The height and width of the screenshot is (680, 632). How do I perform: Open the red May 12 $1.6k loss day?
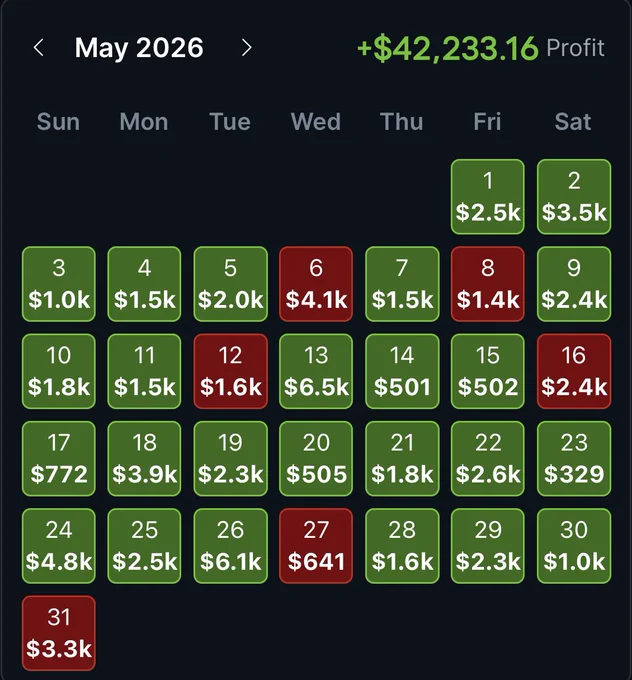[x=230, y=371]
